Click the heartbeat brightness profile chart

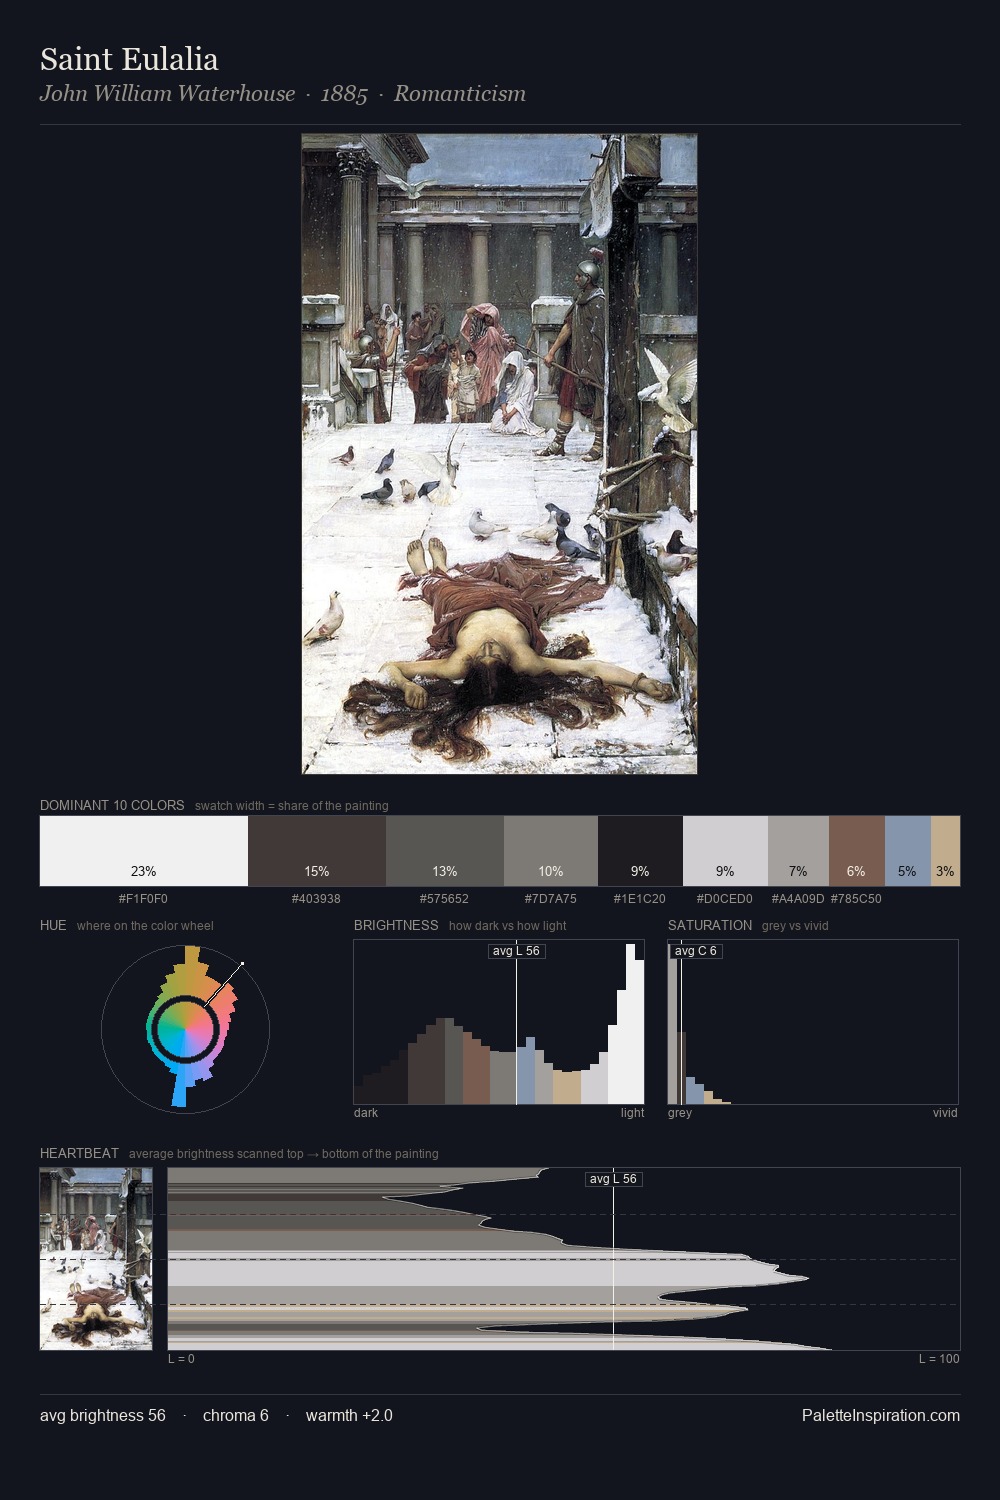[564, 1259]
